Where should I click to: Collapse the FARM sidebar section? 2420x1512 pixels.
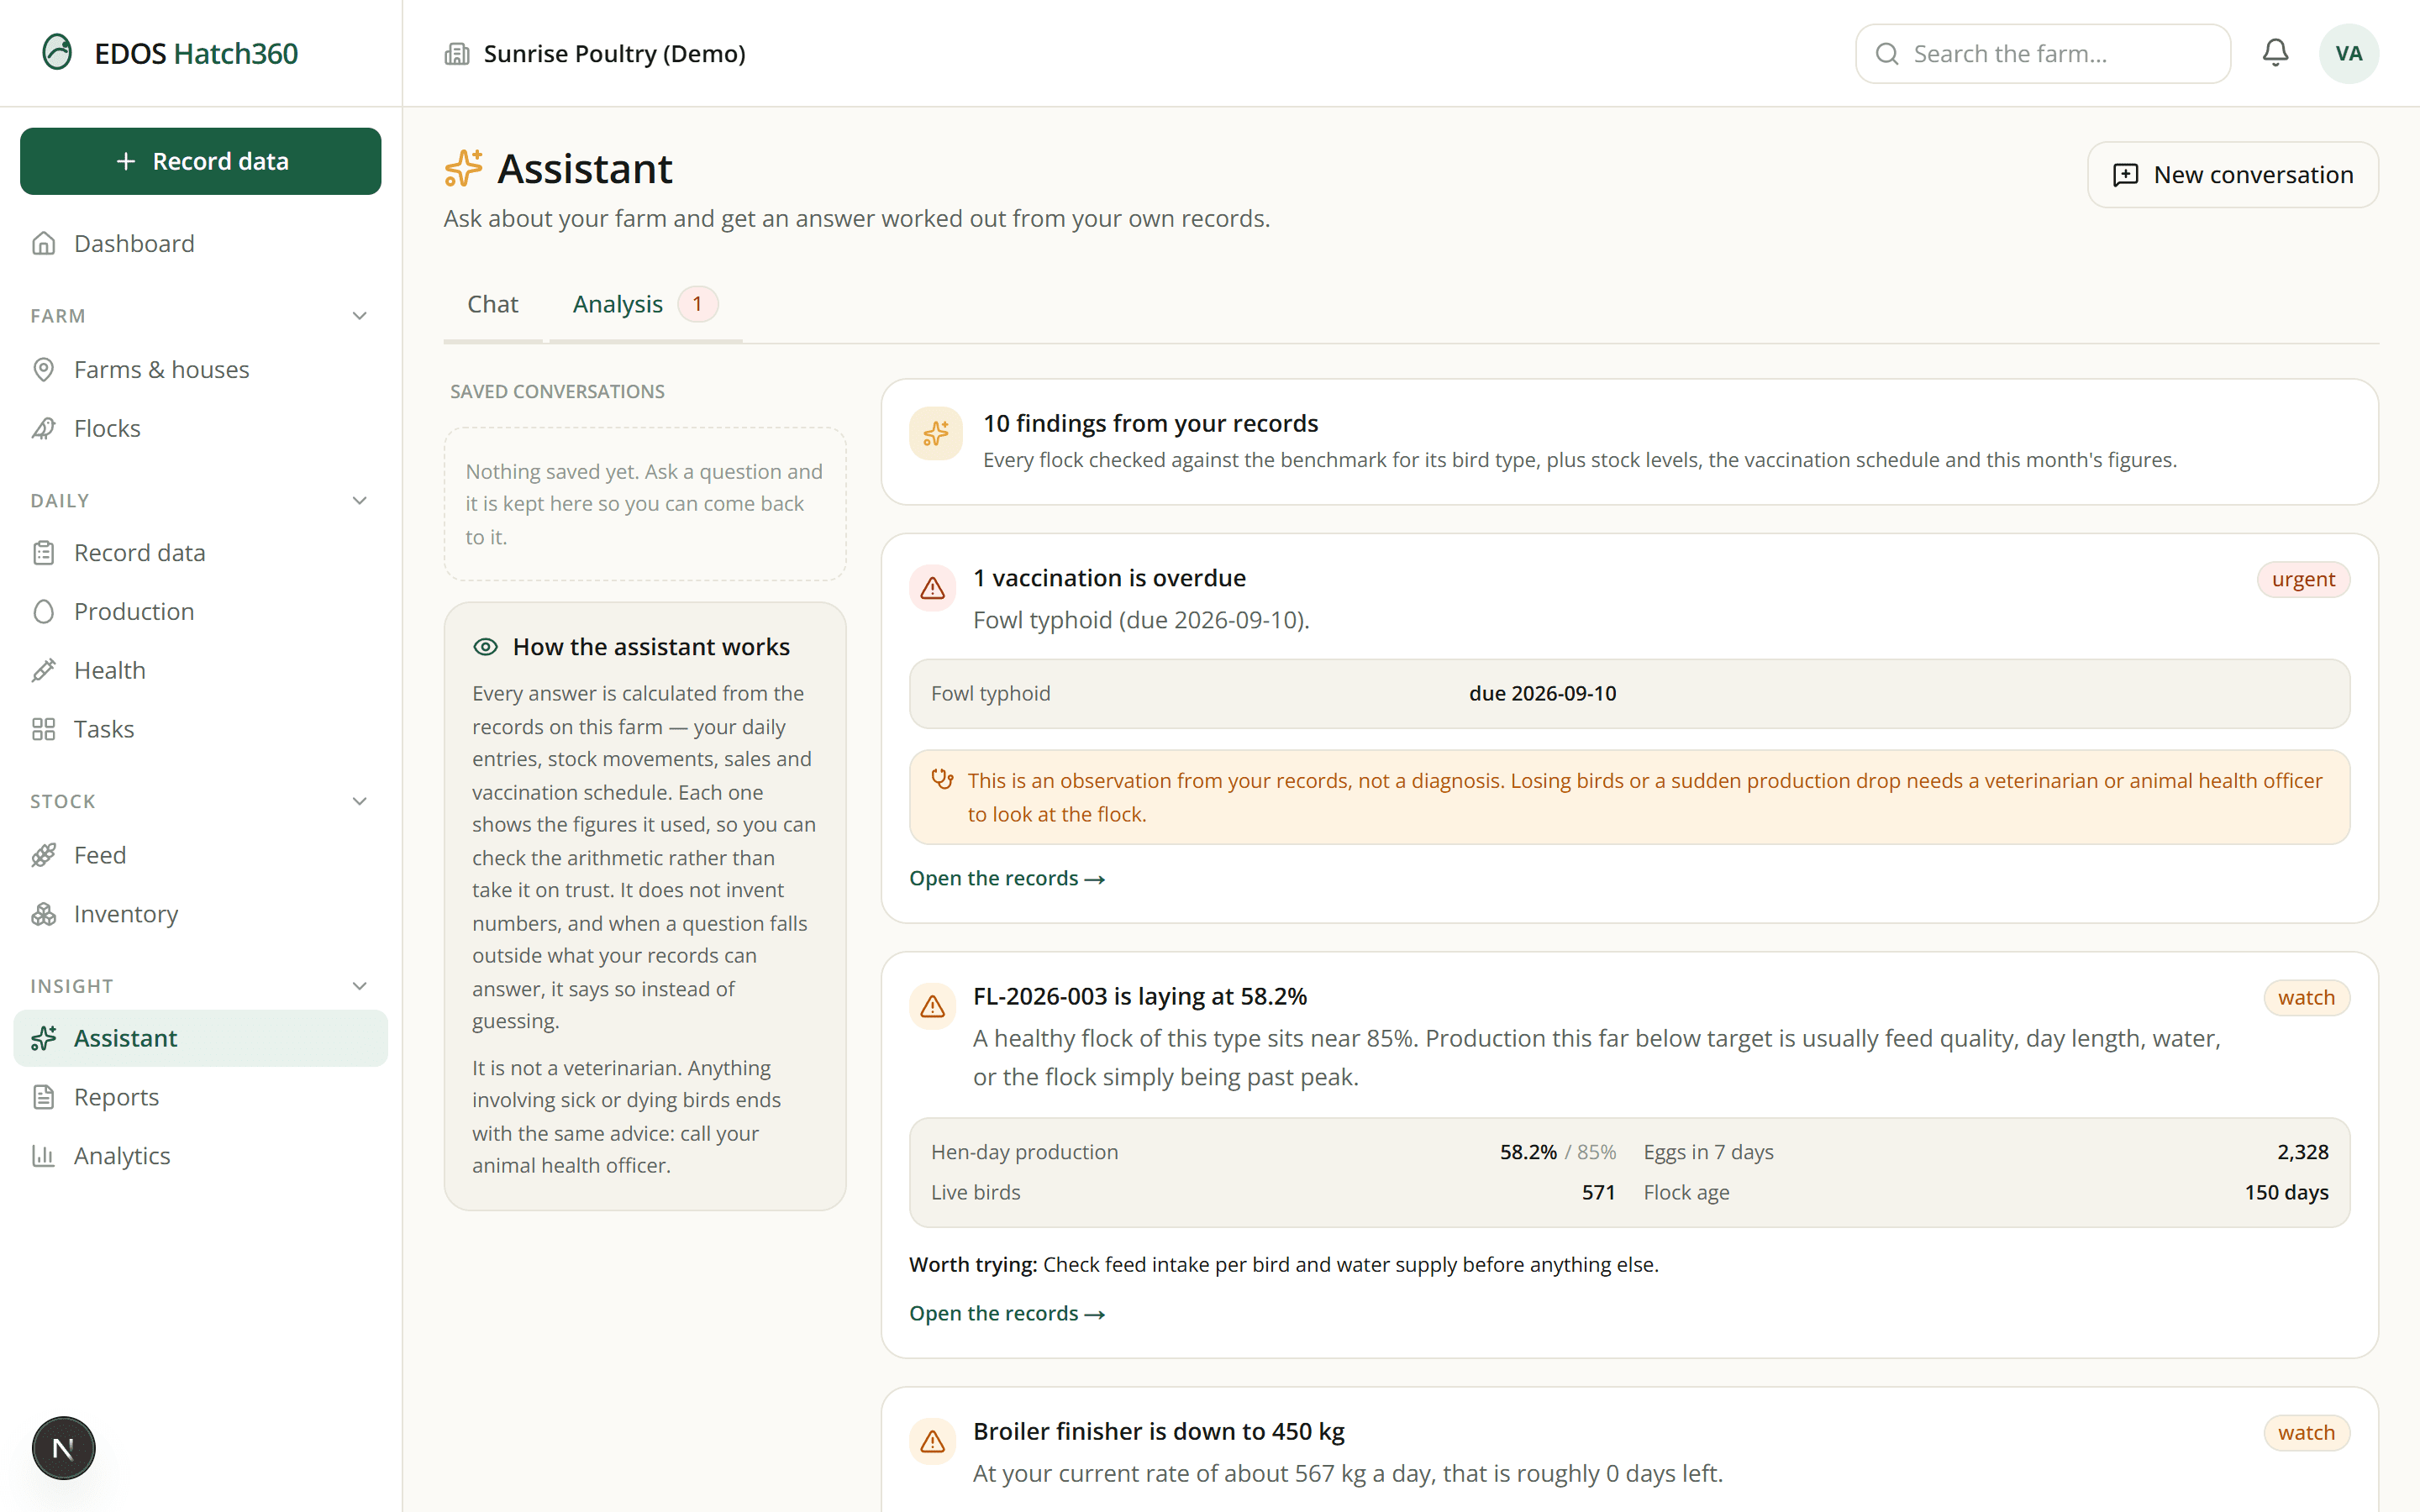click(360, 316)
